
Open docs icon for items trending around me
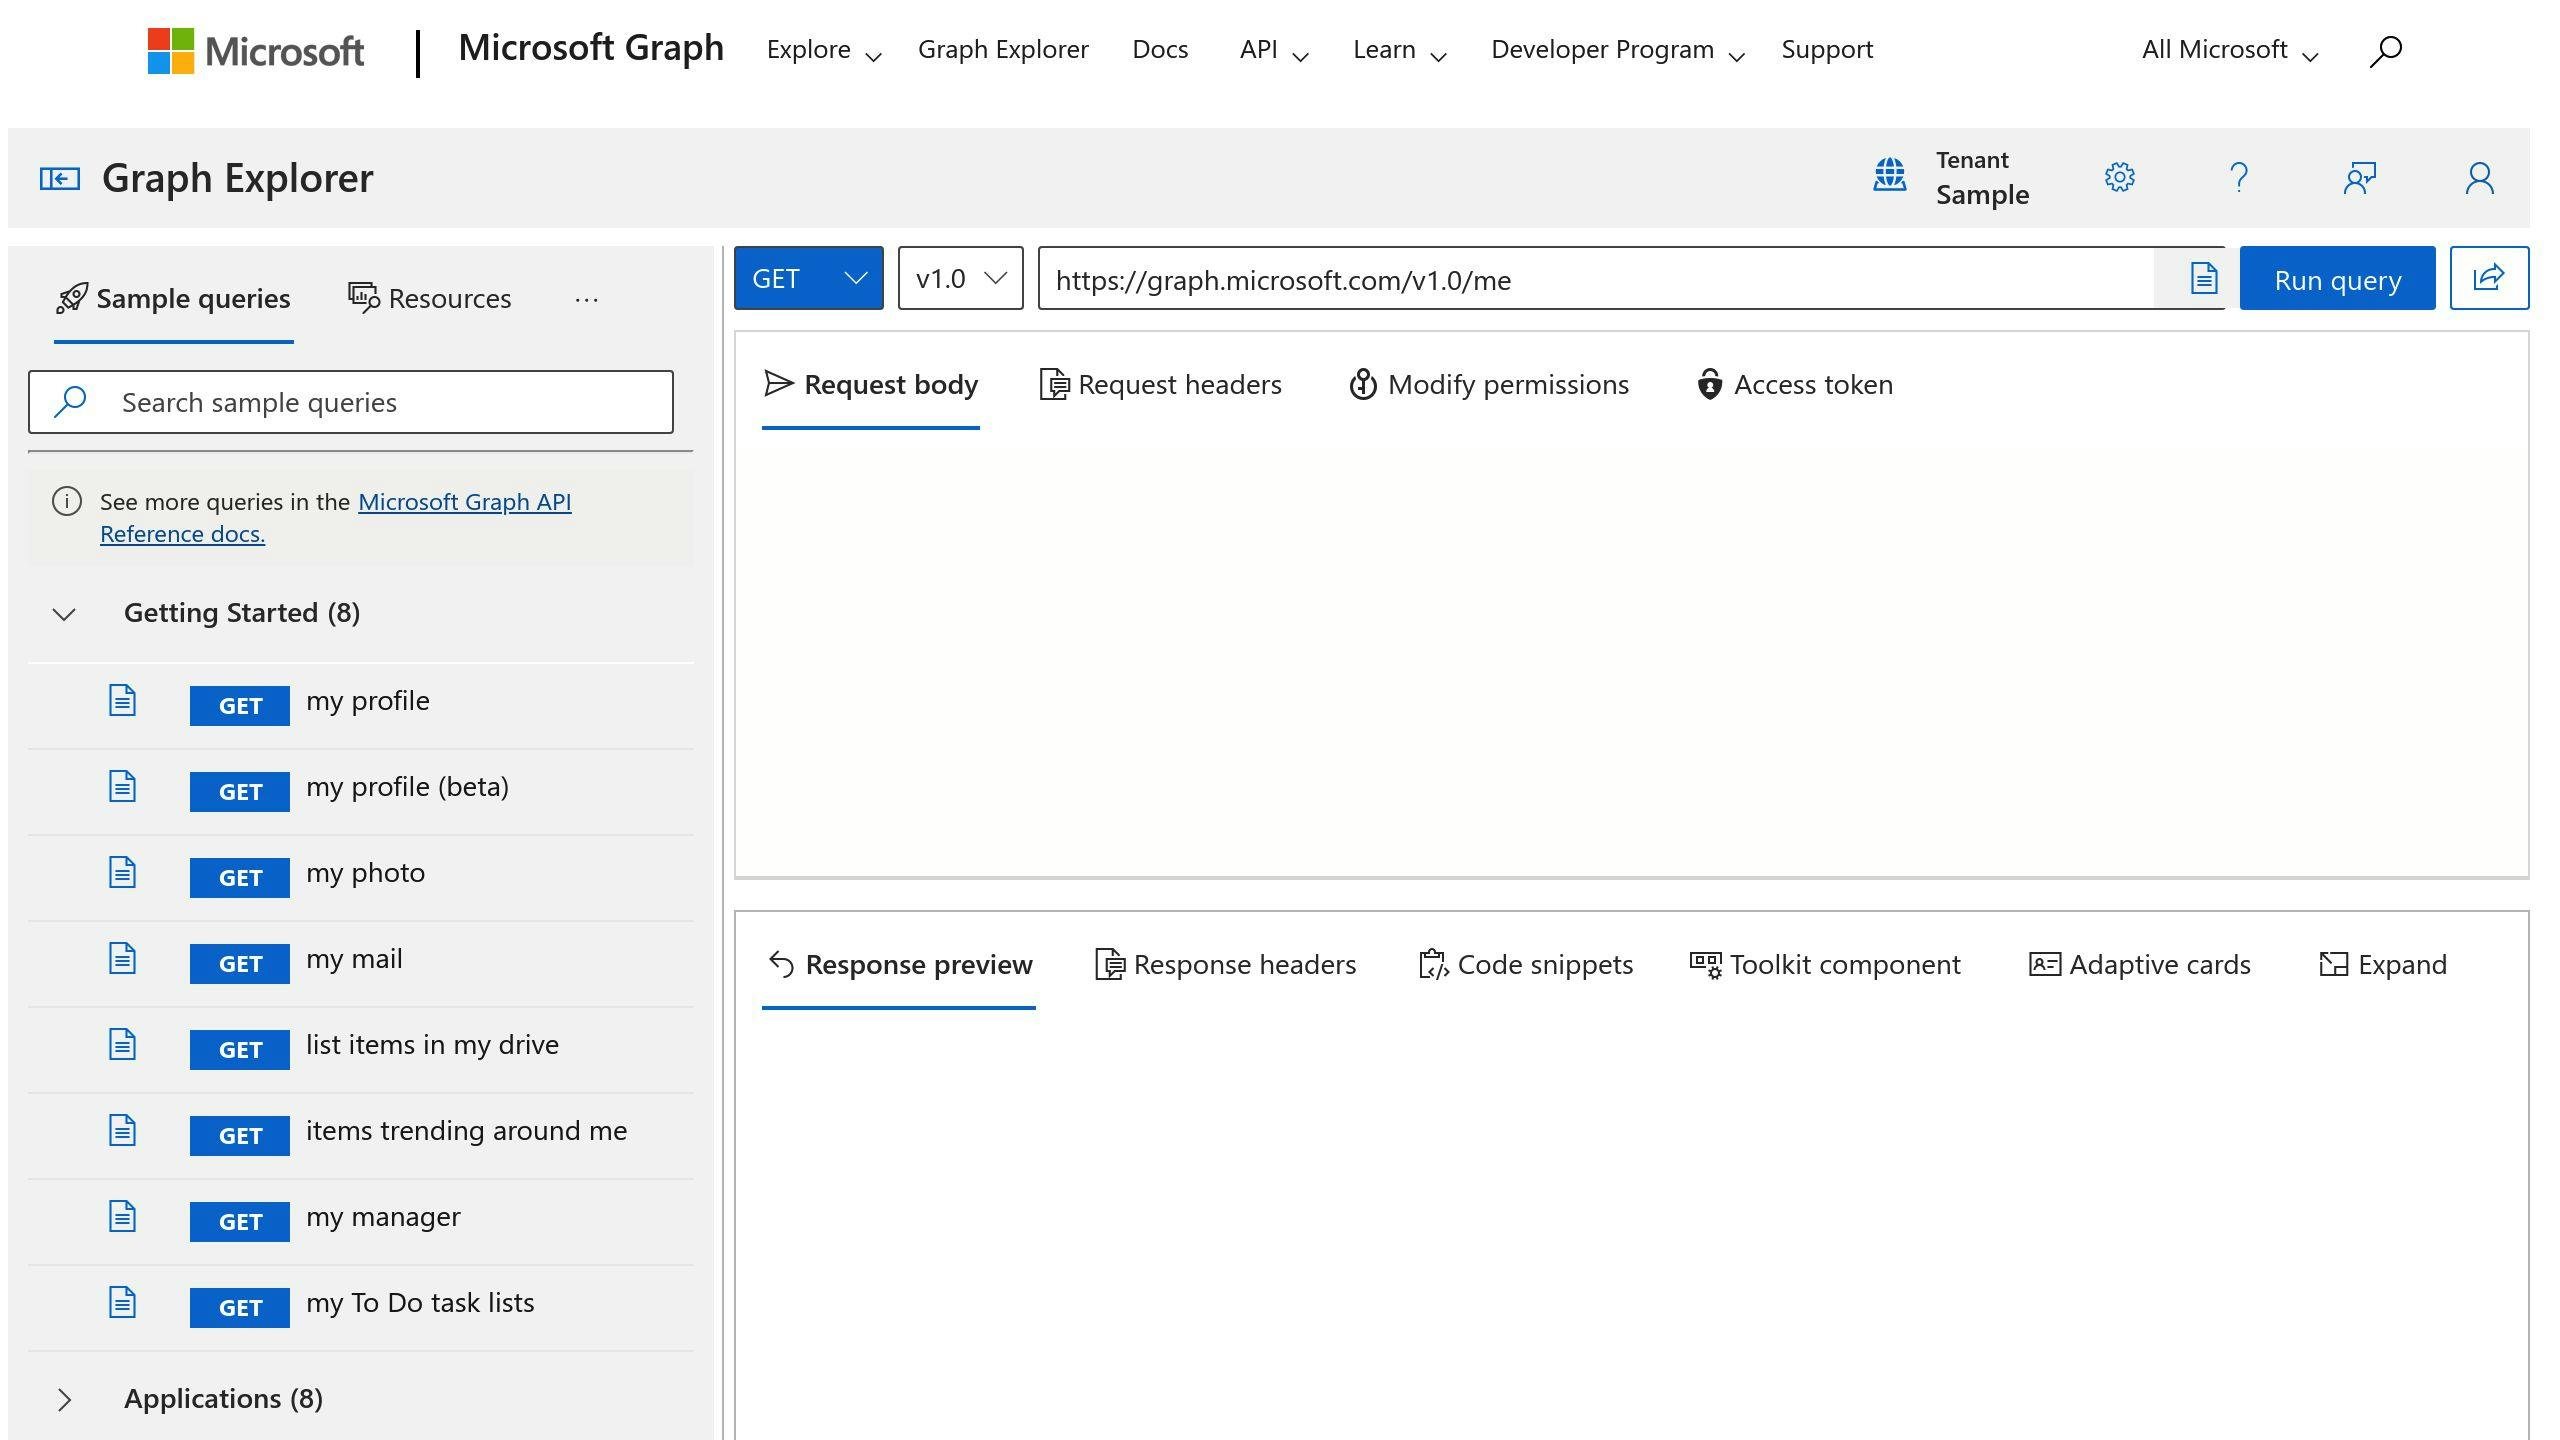(122, 1130)
